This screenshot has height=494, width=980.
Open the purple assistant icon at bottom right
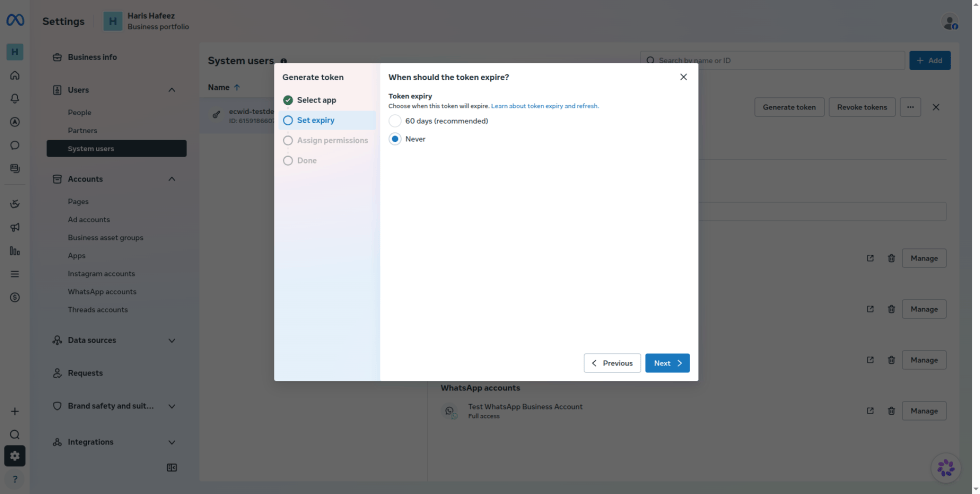(946, 468)
